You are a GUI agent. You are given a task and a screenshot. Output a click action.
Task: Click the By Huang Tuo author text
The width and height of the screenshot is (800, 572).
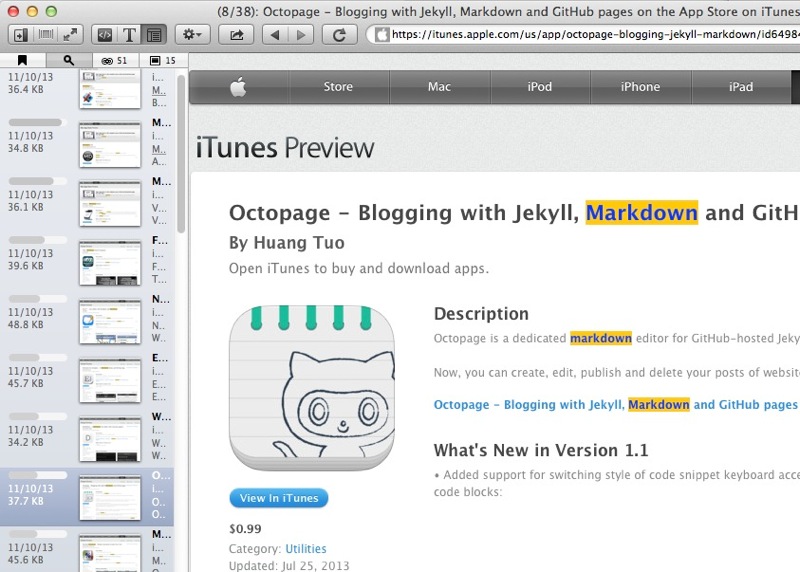(x=287, y=242)
